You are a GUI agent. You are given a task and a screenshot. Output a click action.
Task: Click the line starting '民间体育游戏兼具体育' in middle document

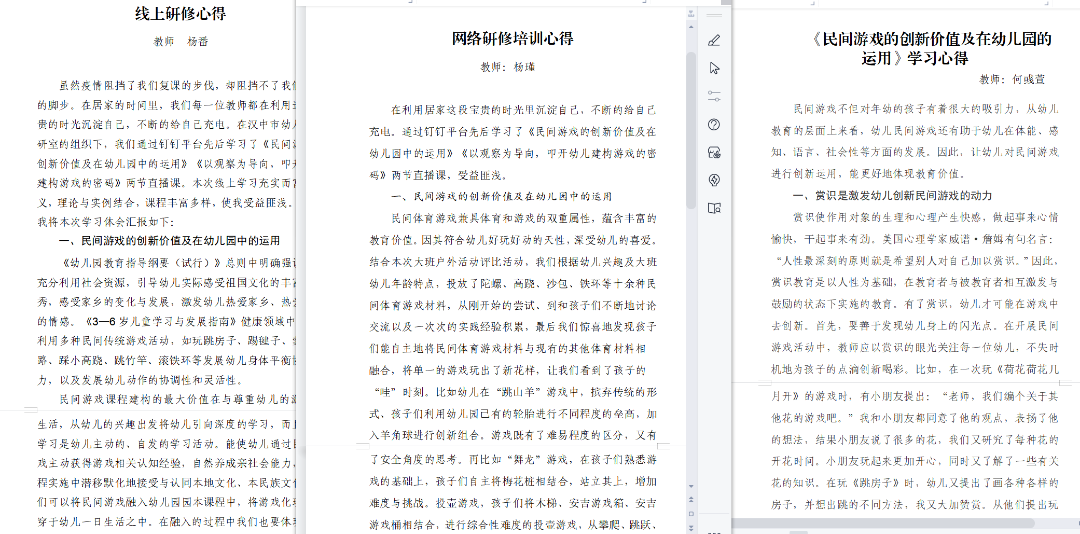pyautogui.click(x=524, y=218)
